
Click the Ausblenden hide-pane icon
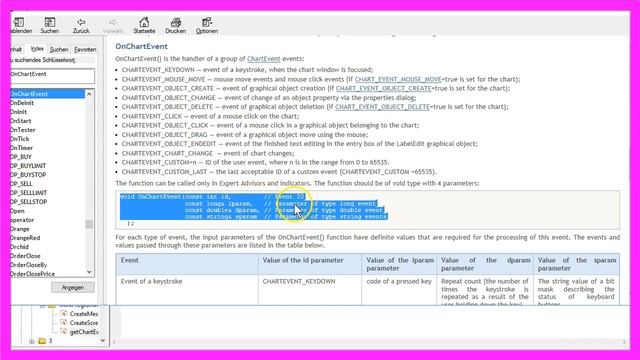pyautogui.click(x=20, y=25)
